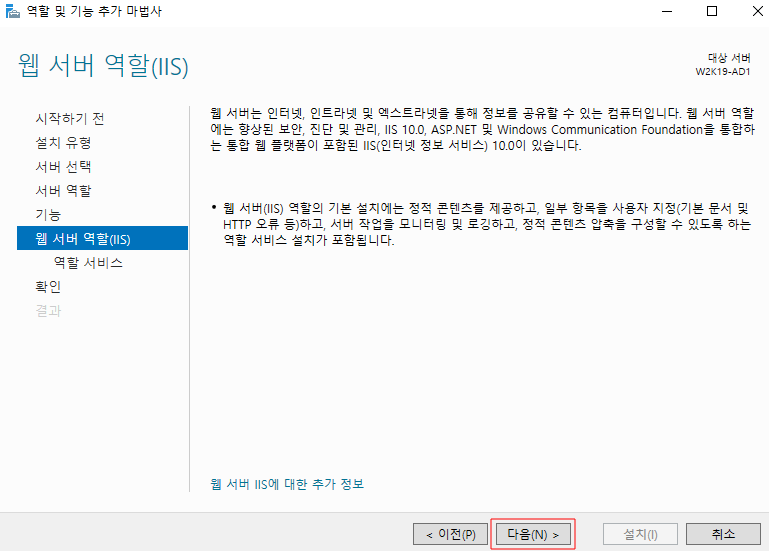Open the 기능 step in sidebar
The image size is (769, 551).
pyautogui.click(x=48, y=214)
